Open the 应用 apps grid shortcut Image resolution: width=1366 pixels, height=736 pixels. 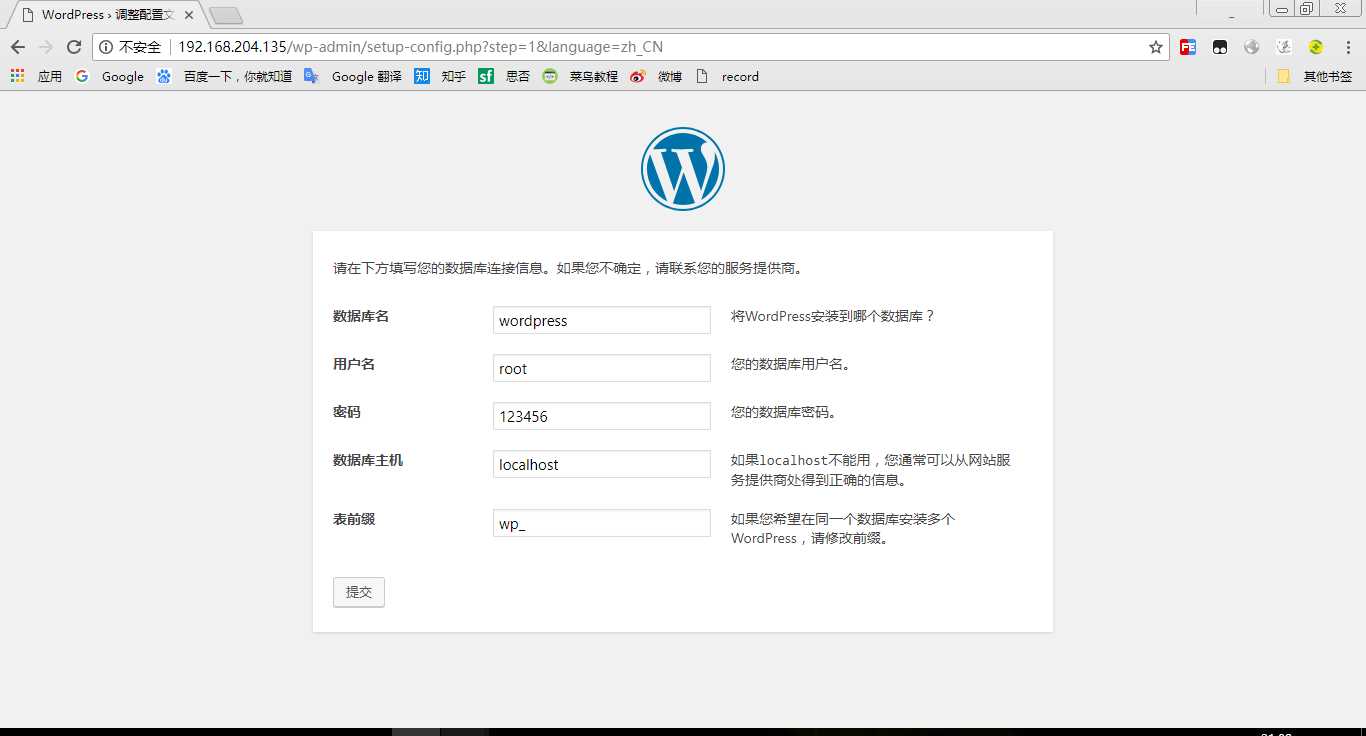point(36,76)
